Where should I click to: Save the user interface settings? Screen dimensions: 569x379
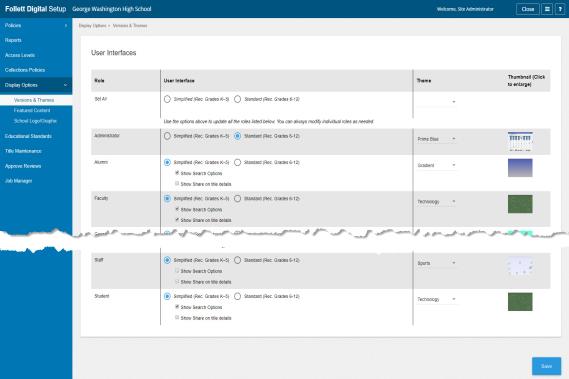coord(547,366)
